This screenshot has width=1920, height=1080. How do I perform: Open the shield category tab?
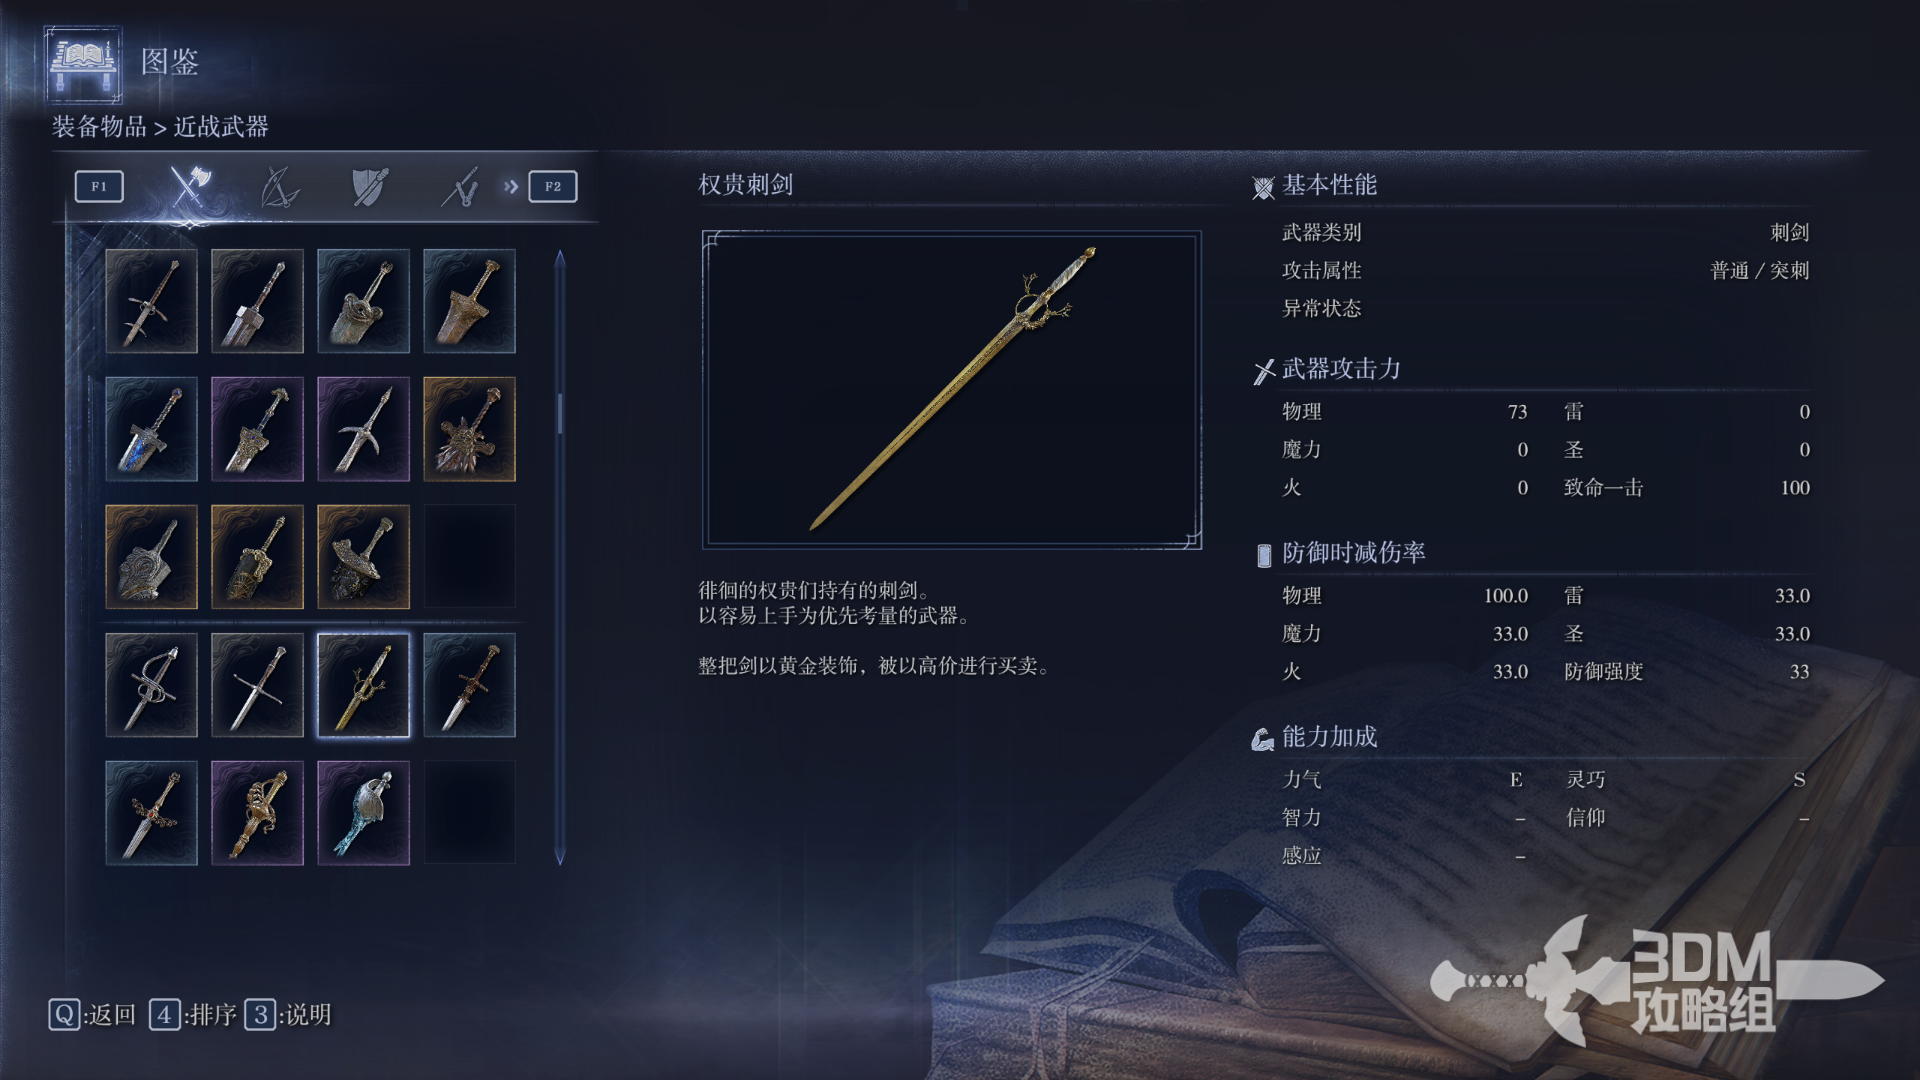(x=369, y=187)
